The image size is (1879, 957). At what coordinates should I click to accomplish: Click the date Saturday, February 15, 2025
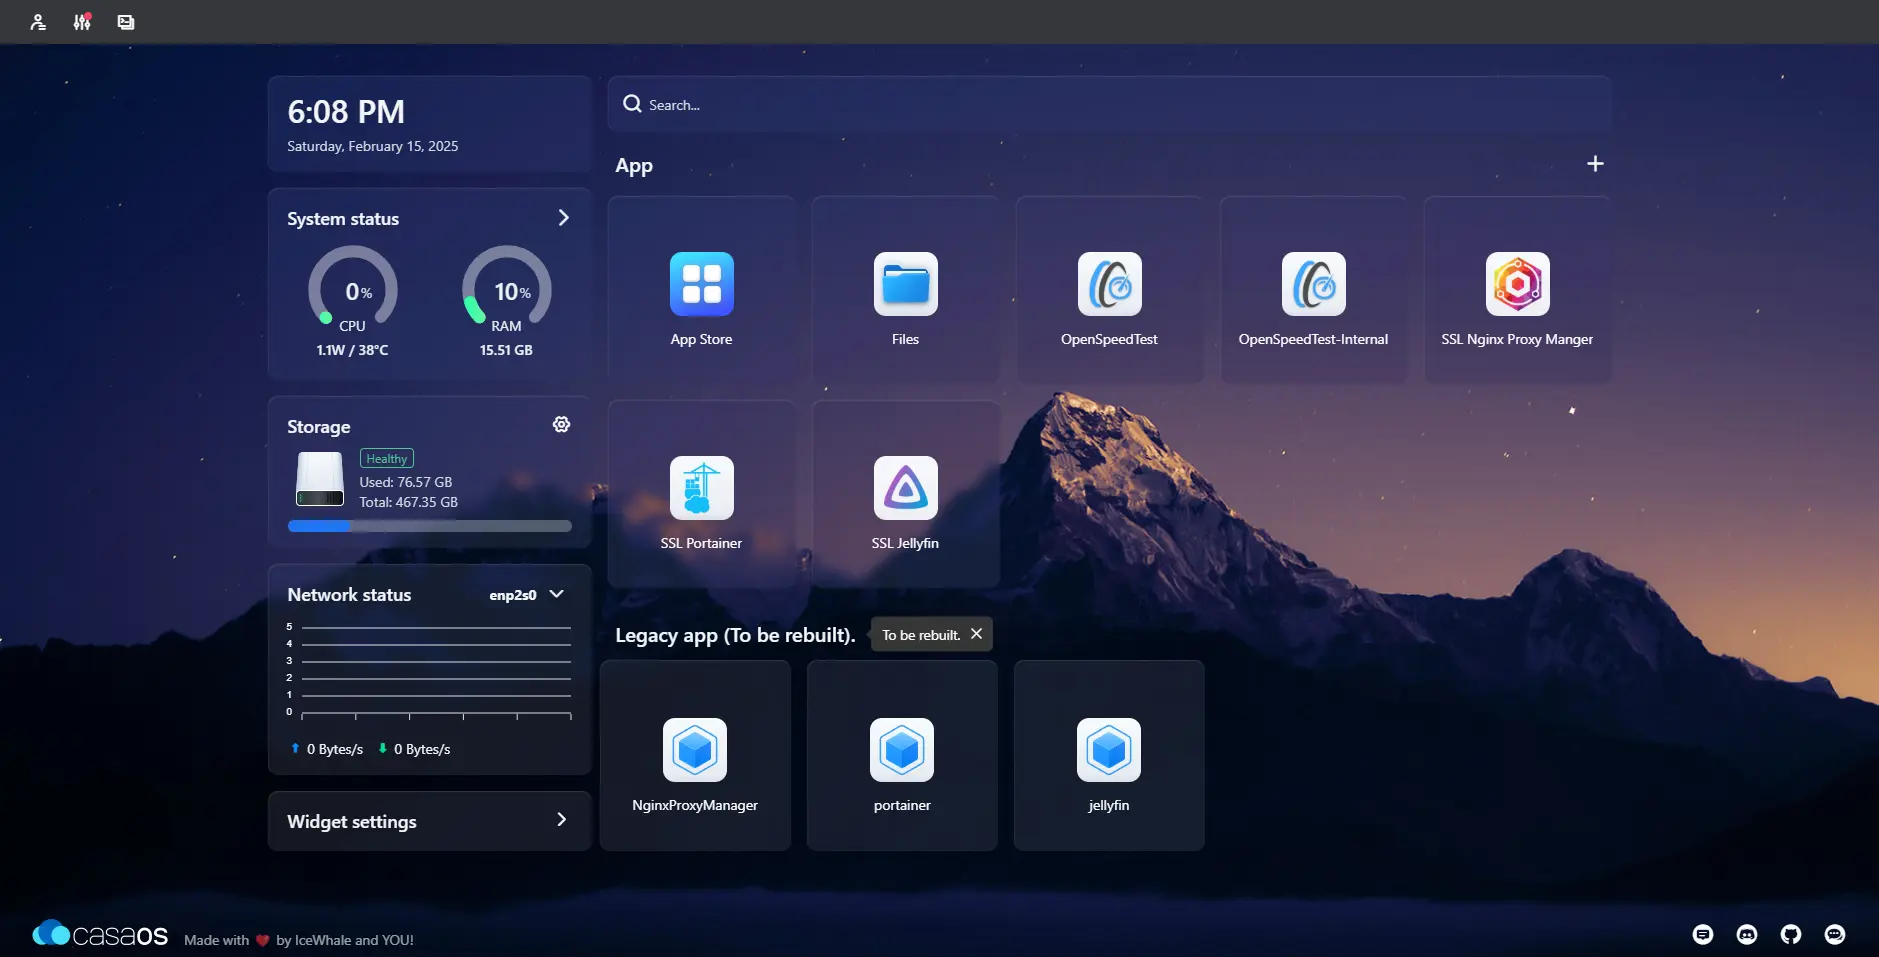point(373,146)
